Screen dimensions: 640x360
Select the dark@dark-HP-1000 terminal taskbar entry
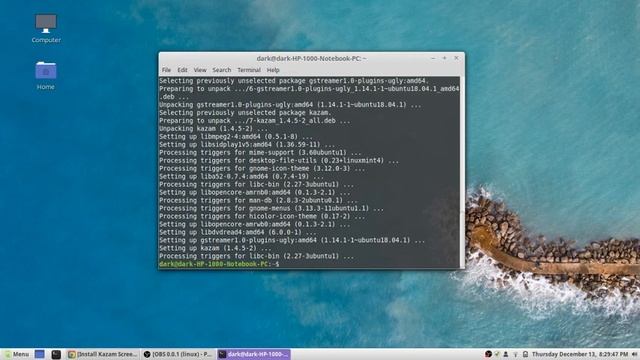(x=253, y=354)
